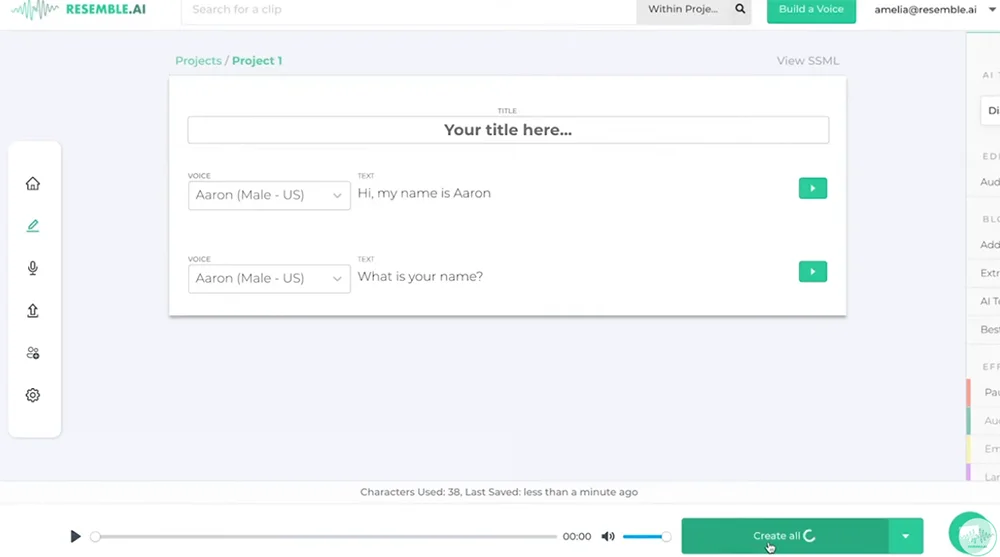Click the View SSML link

808,61
